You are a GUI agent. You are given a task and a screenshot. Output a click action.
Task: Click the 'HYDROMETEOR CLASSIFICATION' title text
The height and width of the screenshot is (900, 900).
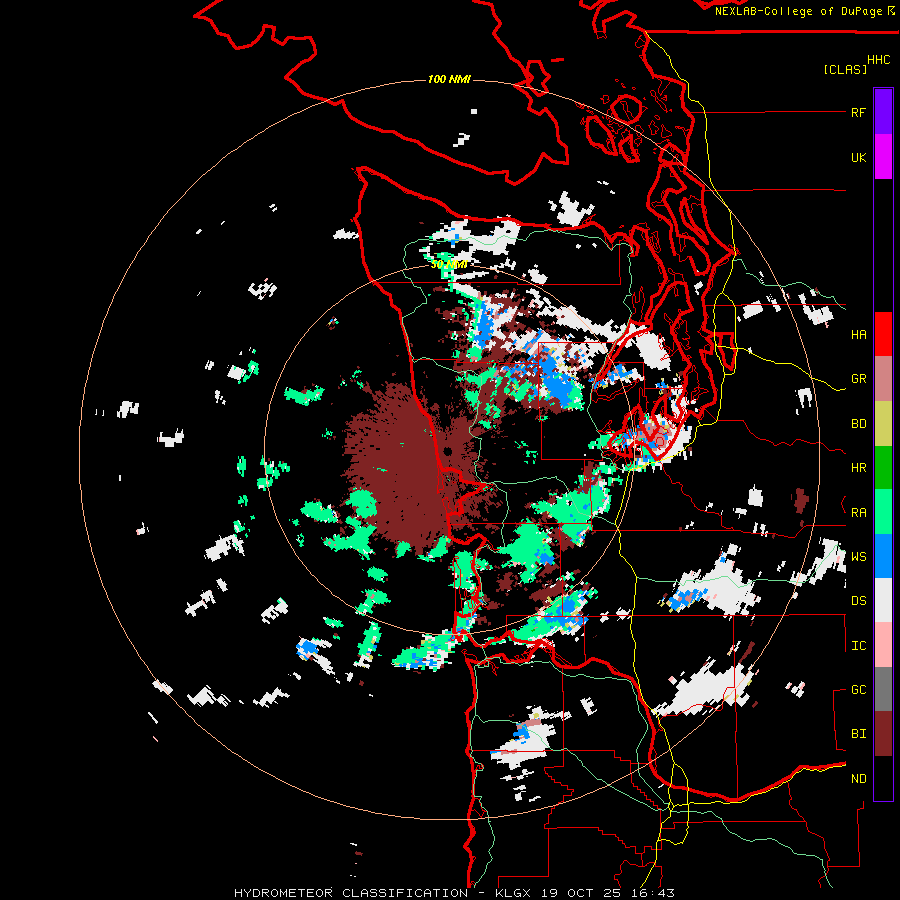click(351, 893)
